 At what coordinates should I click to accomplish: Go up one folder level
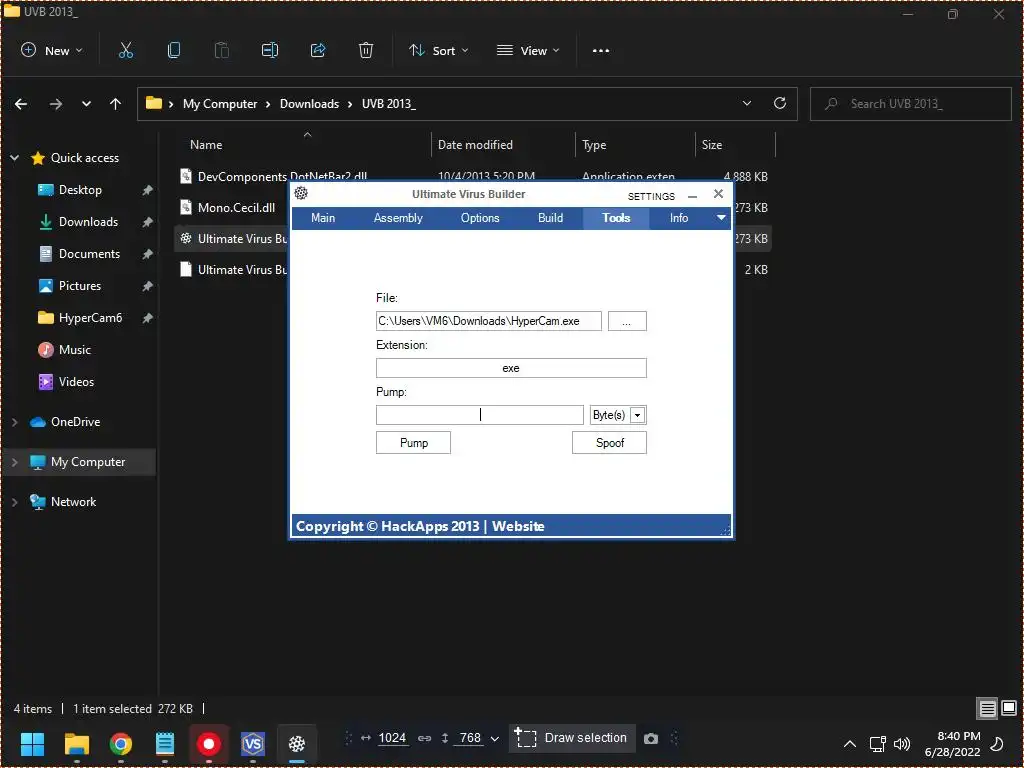tap(116, 104)
